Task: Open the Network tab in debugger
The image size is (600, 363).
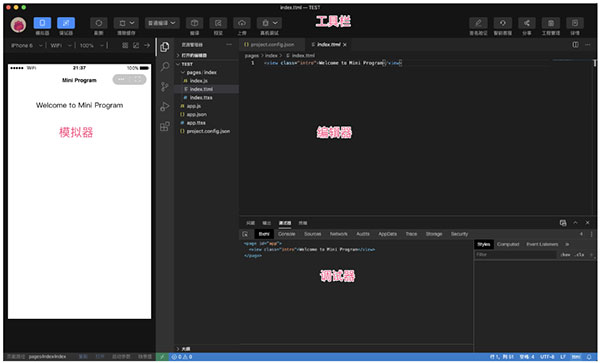Action: pos(339,234)
